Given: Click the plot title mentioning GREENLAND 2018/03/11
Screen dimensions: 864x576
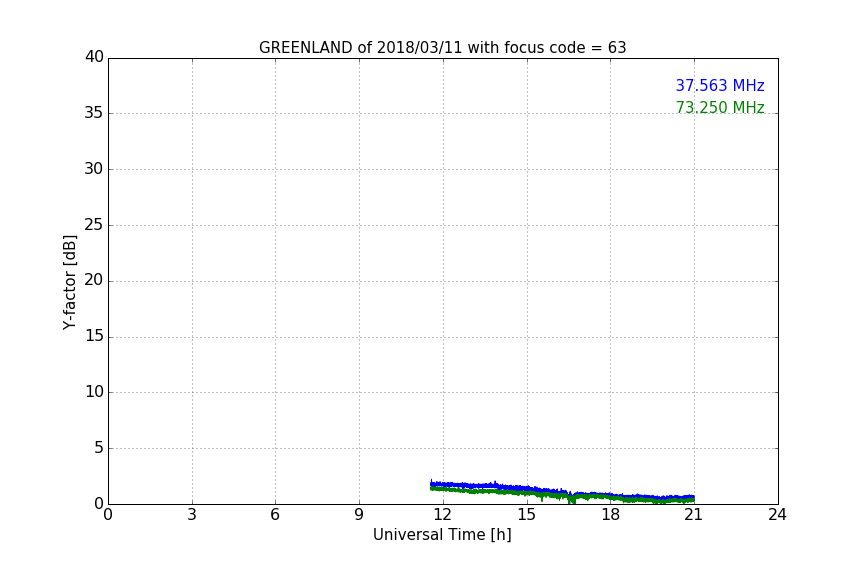Looking at the screenshot, I should click(x=442, y=48).
